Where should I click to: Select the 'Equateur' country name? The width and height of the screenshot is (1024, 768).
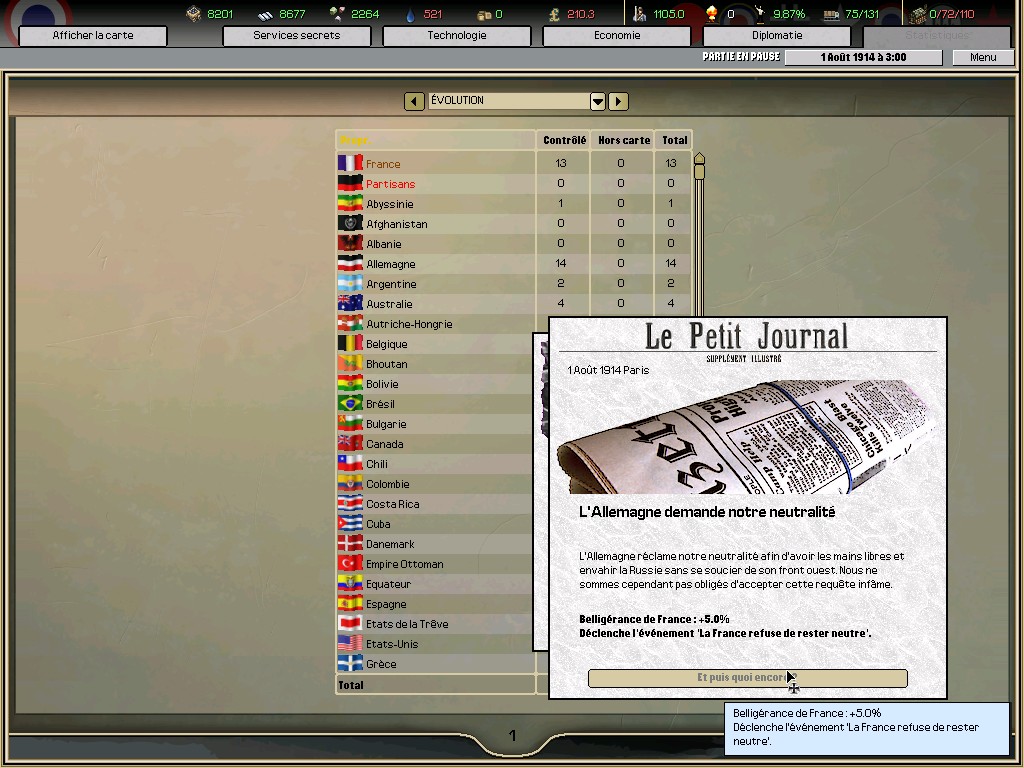click(x=389, y=584)
